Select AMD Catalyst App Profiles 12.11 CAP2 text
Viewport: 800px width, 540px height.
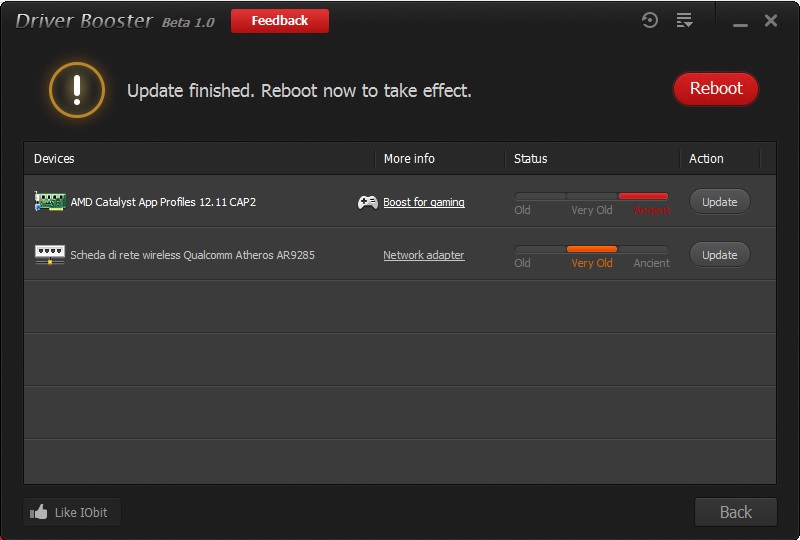click(163, 202)
